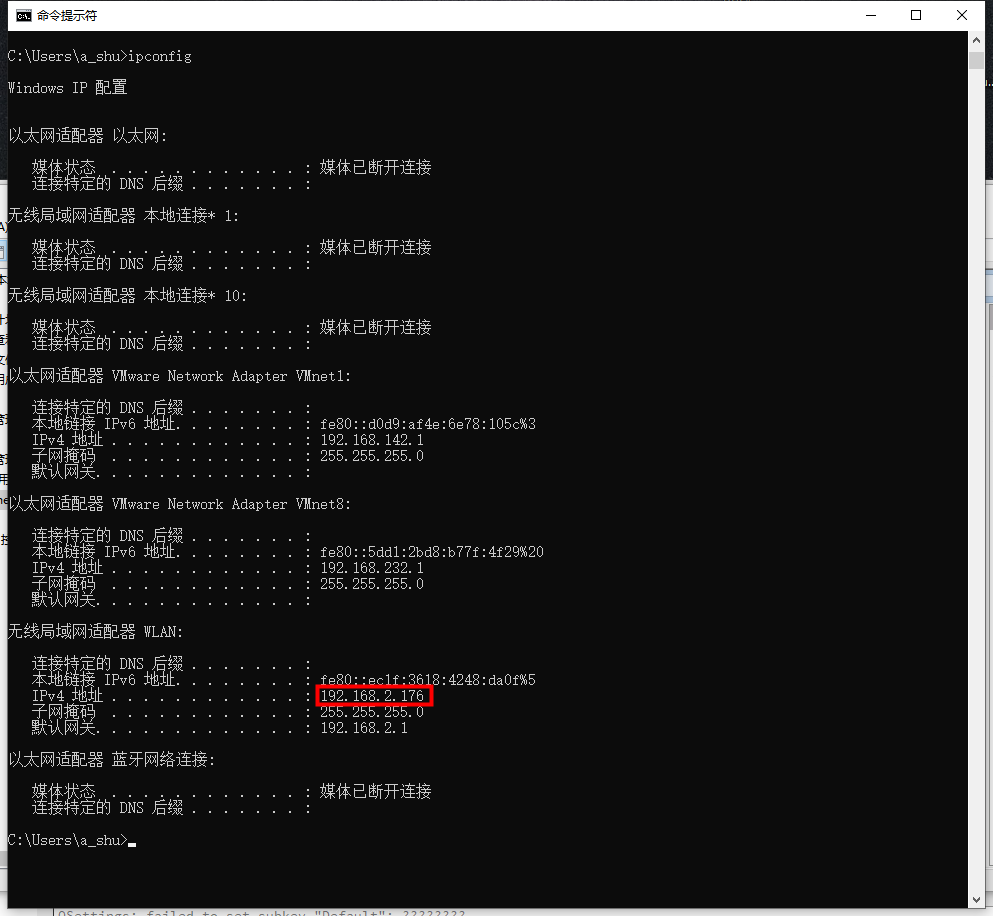This screenshot has height=916, width=993.
Task: Click the vertical scrollbar thumb
Action: pyautogui.click(x=976, y=61)
